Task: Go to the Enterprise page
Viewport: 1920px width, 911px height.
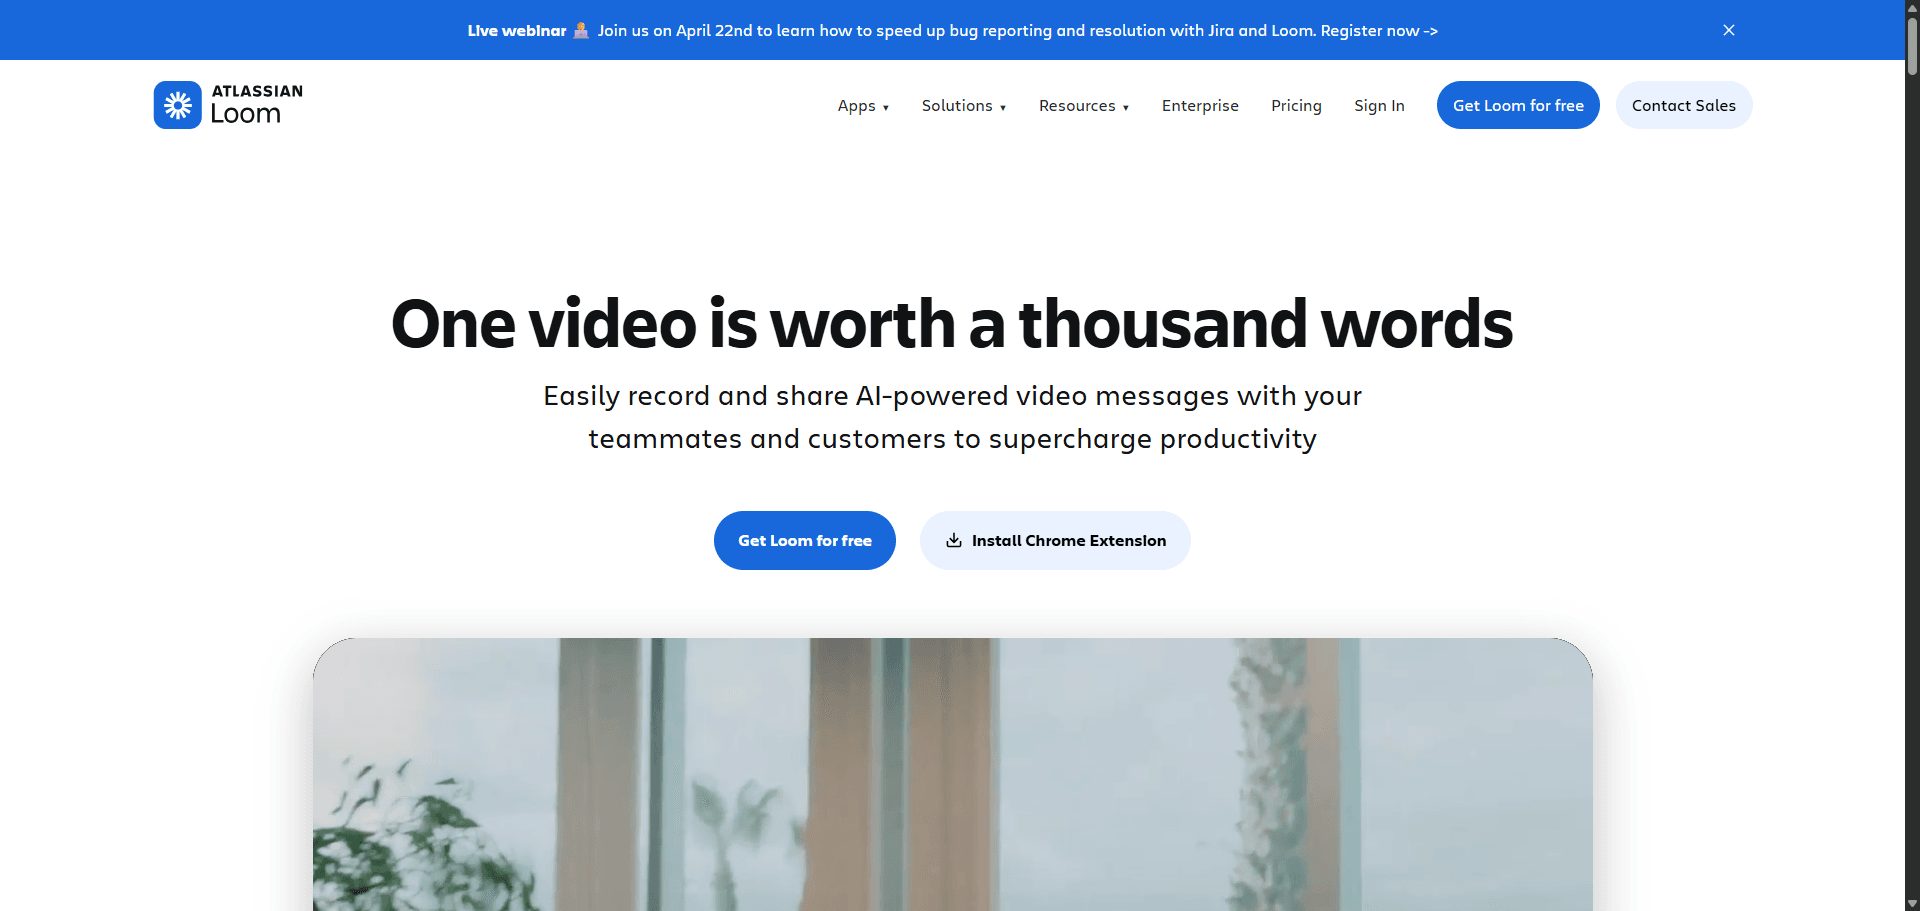Action: pyautogui.click(x=1199, y=106)
